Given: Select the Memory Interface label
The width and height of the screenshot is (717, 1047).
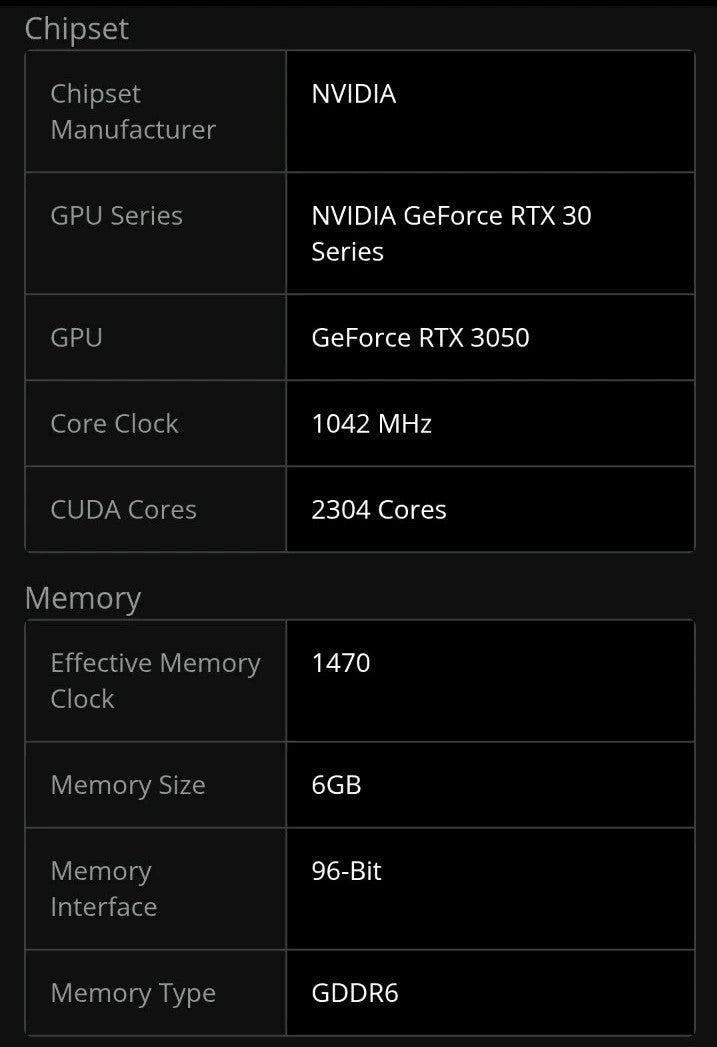Looking at the screenshot, I should [103, 889].
